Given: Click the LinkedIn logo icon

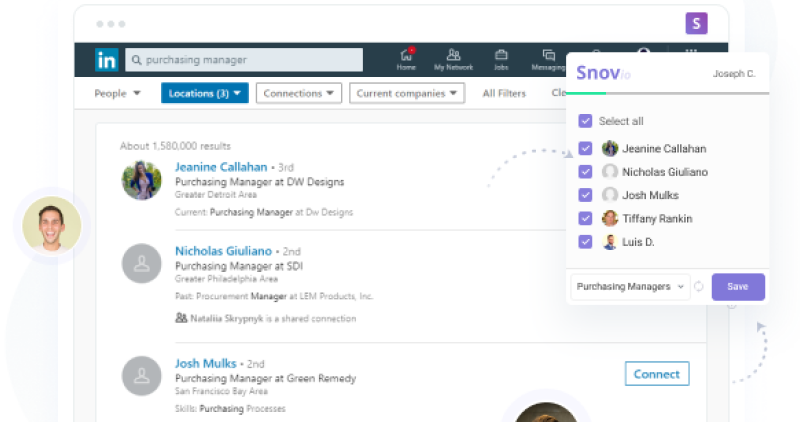Looking at the screenshot, I should click(x=107, y=60).
